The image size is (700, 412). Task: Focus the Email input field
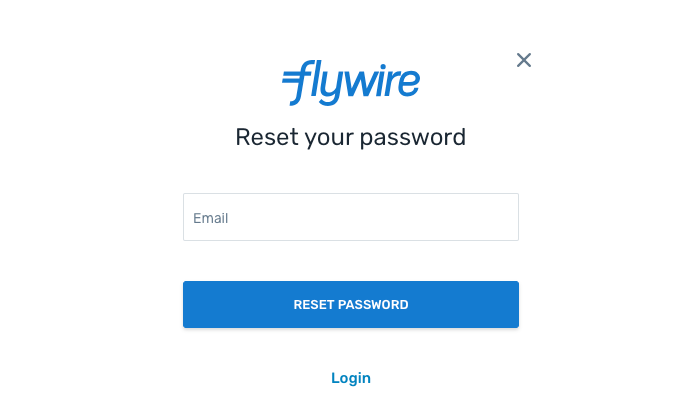coord(351,217)
